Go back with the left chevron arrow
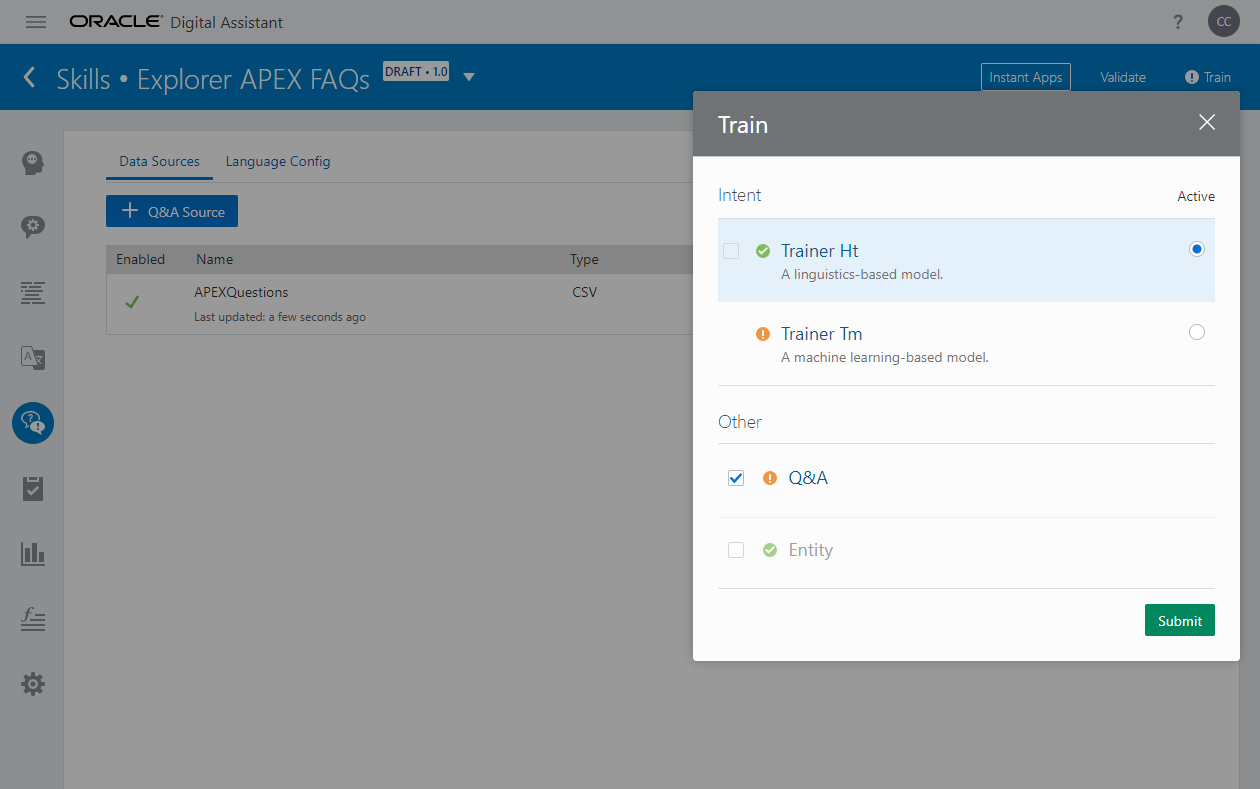The width and height of the screenshot is (1260, 789). tap(30, 77)
